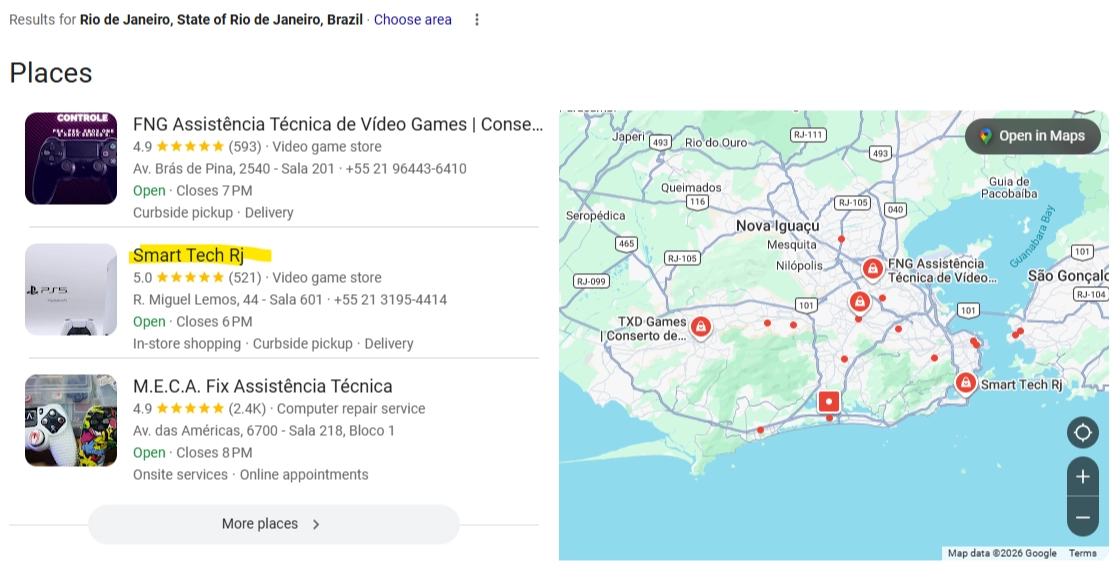
Task: Click the FNG Assistência map pin
Action: (871, 269)
